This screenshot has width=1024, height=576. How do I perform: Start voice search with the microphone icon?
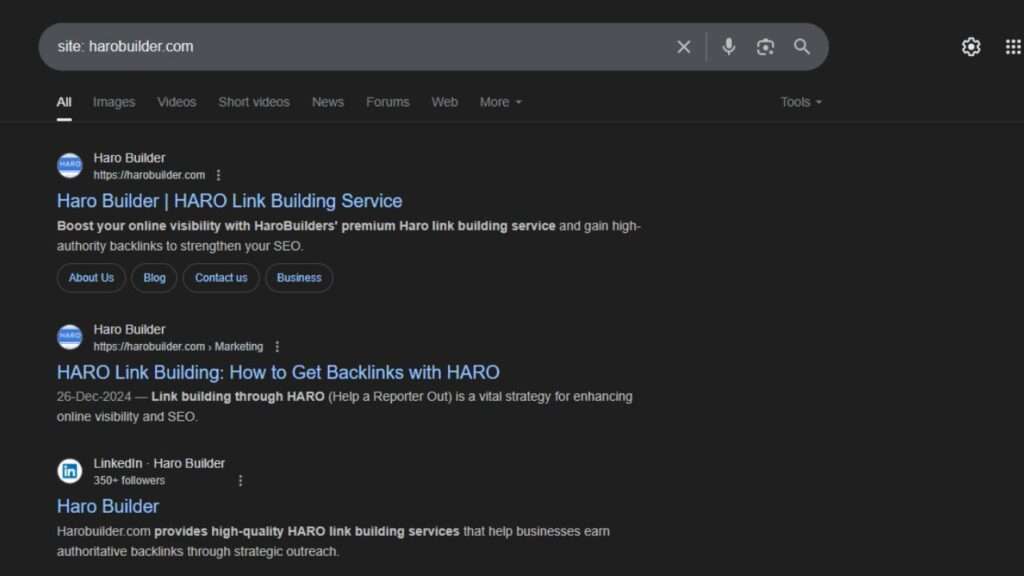(729, 47)
